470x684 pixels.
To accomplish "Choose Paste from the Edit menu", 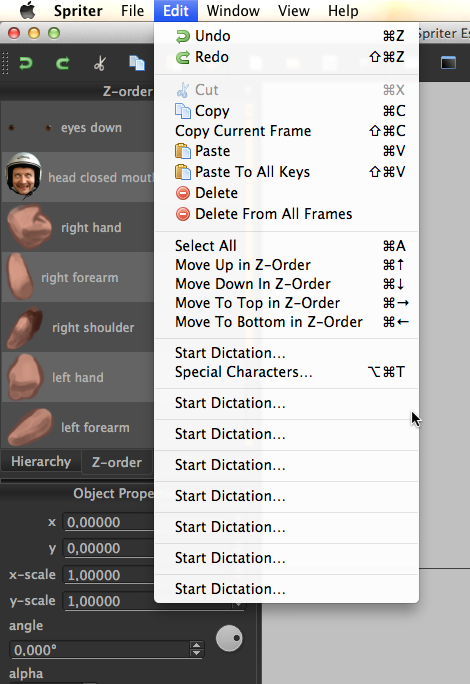I will tap(286, 151).
